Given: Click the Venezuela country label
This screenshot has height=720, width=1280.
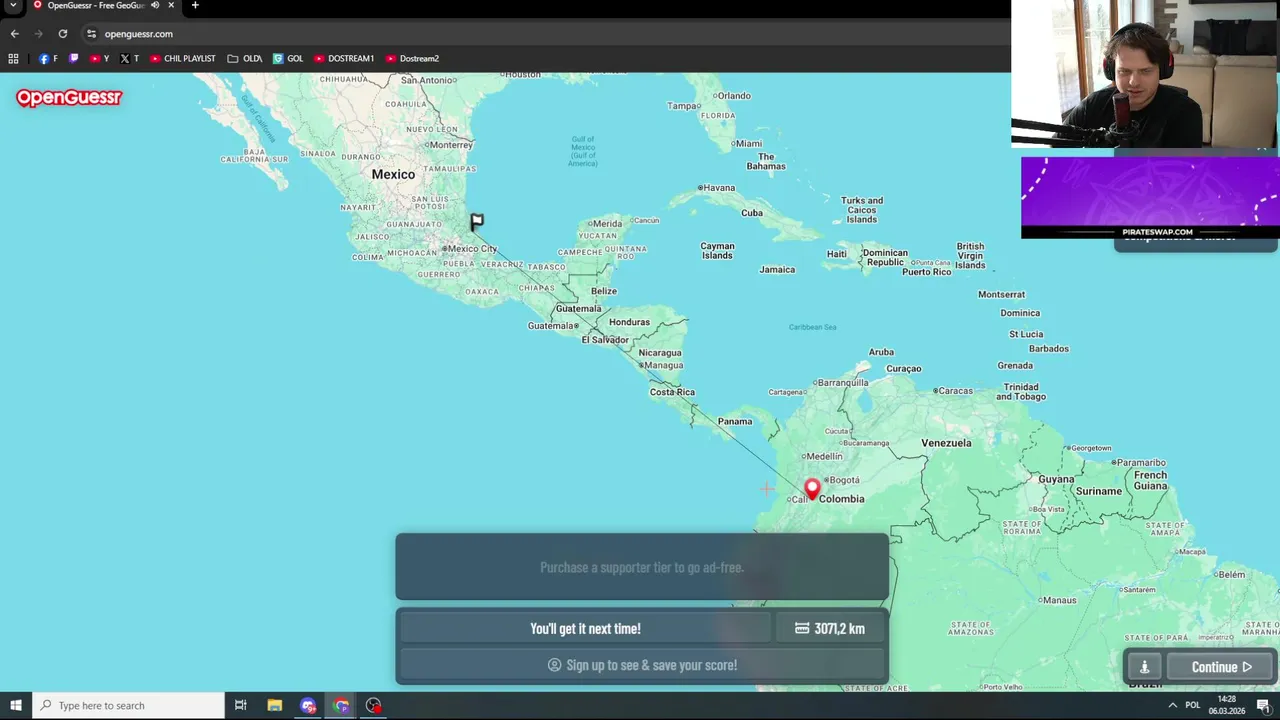Looking at the screenshot, I should pyautogui.click(x=946, y=443).
